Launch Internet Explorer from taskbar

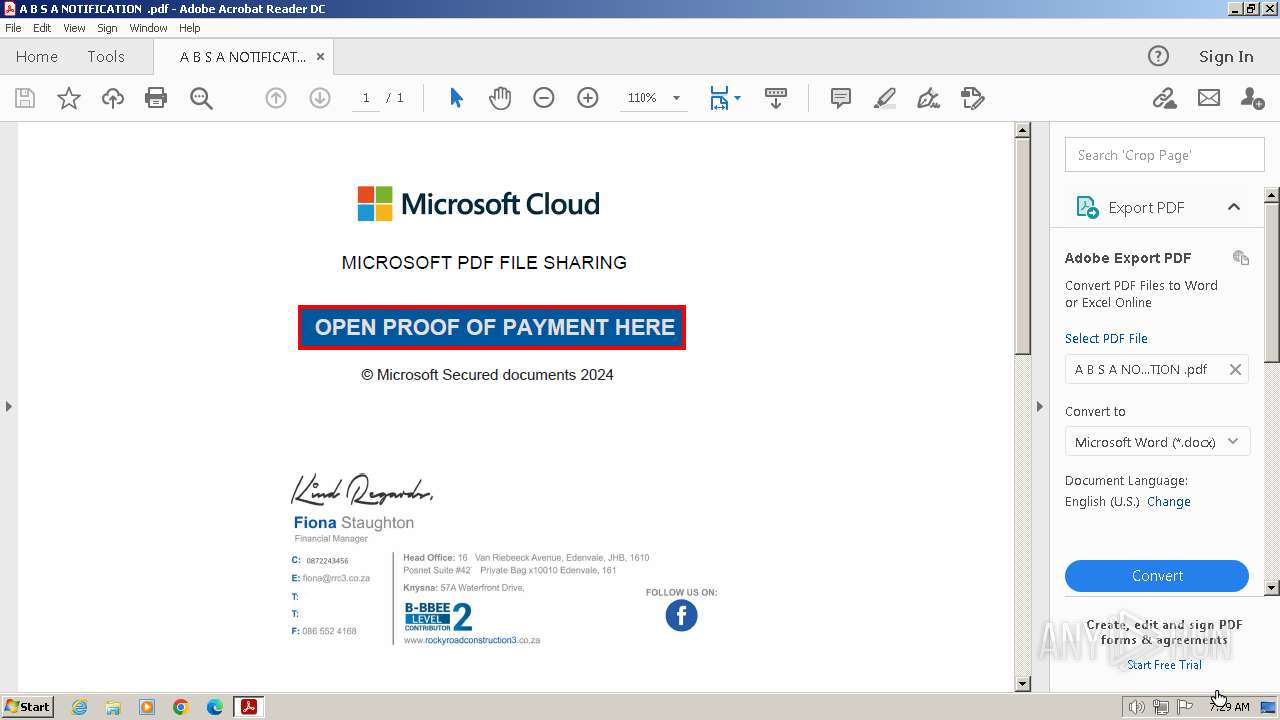tap(79, 707)
